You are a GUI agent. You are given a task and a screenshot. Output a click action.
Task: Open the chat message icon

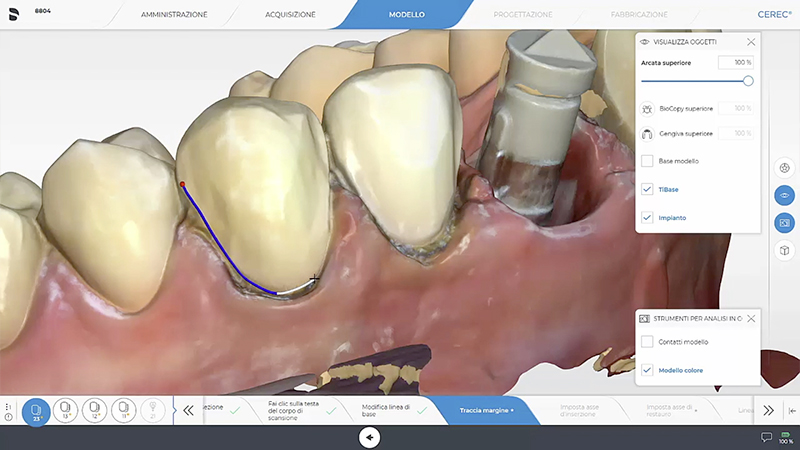click(x=767, y=437)
